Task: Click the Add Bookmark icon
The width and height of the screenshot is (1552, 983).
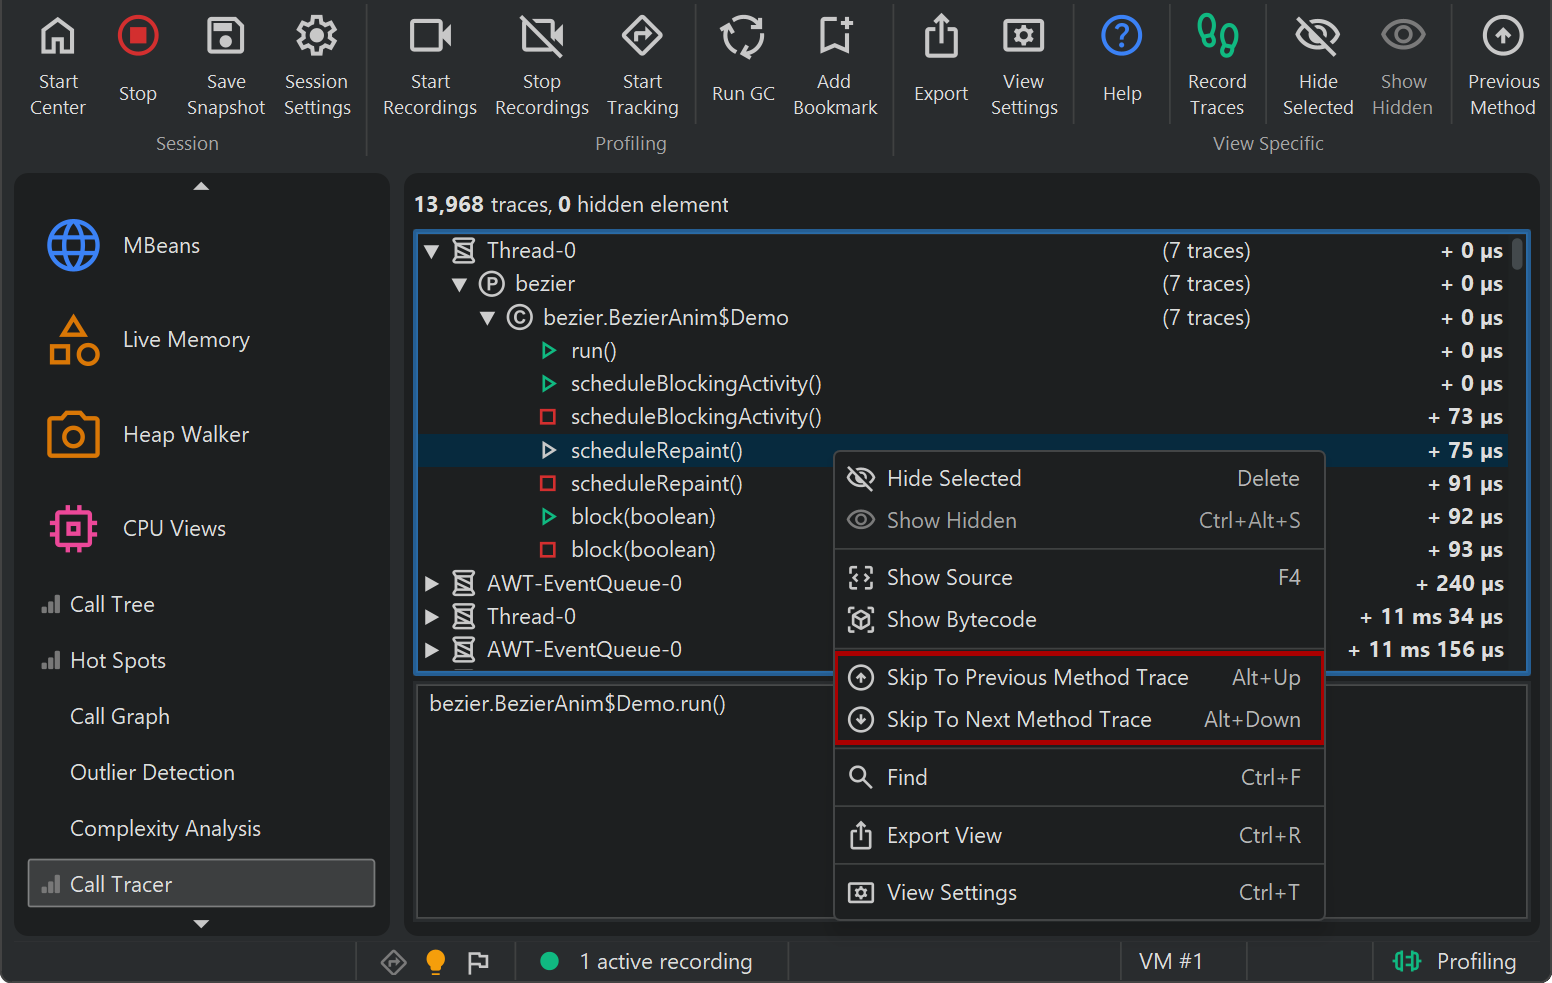Action: coord(834,38)
